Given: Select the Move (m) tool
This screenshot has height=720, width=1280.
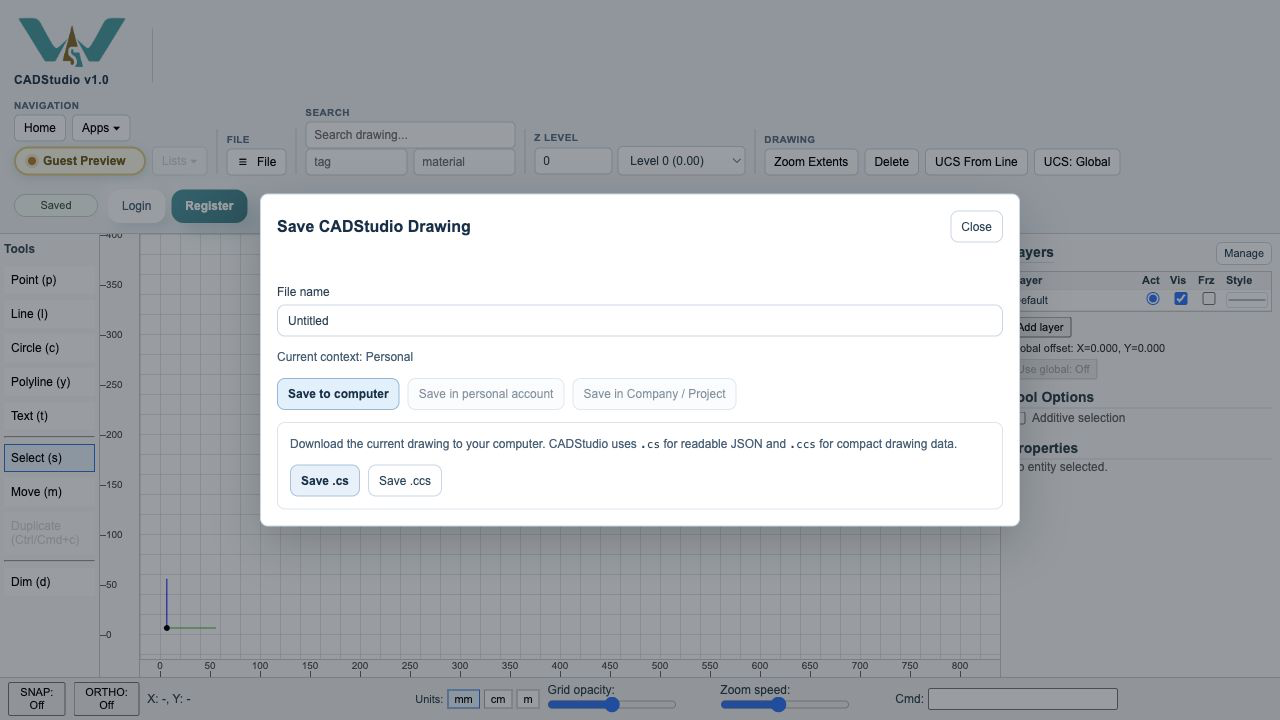Looking at the screenshot, I should [49, 492].
